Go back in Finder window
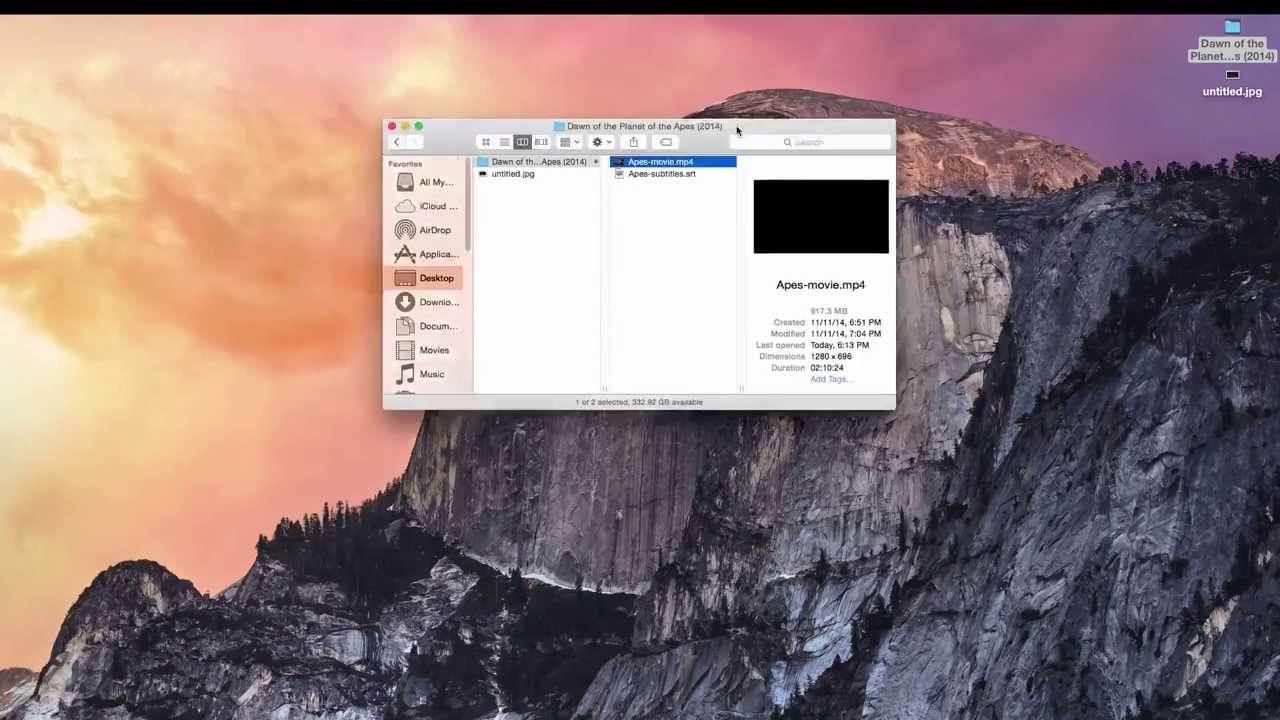The height and width of the screenshot is (720, 1280). coord(396,142)
